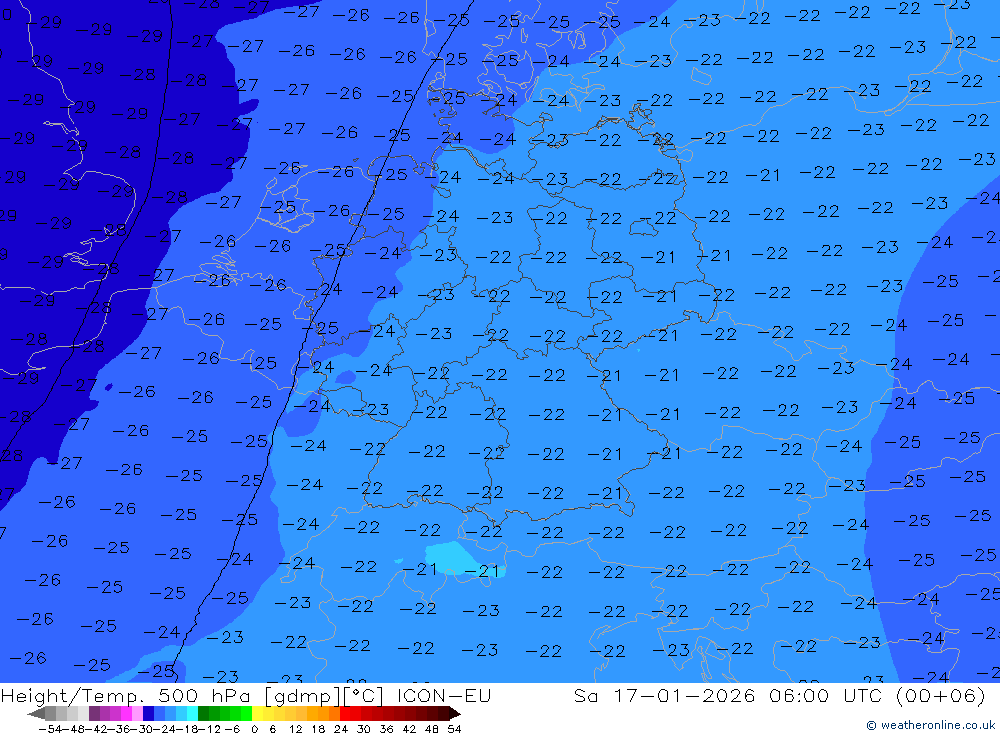Click the bright yellow legend swatch above 0

click(x=258, y=713)
